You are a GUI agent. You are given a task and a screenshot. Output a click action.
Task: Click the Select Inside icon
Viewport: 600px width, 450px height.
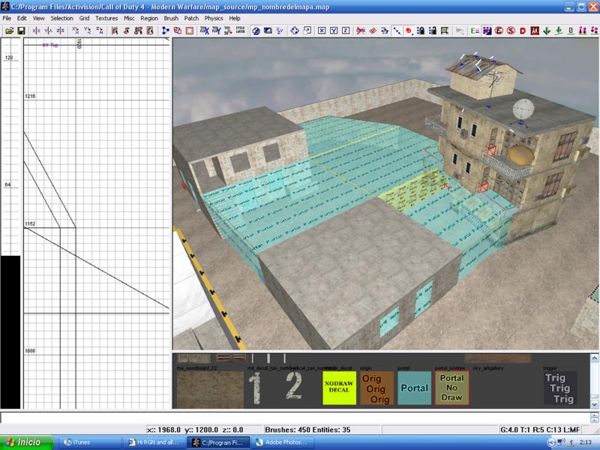[x=150, y=31]
